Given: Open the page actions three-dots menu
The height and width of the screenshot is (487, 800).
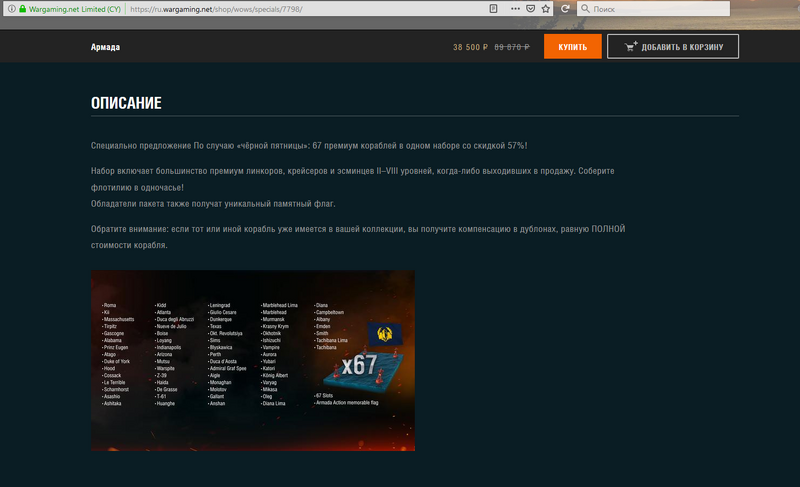Looking at the screenshot, I should pos(515,9).
